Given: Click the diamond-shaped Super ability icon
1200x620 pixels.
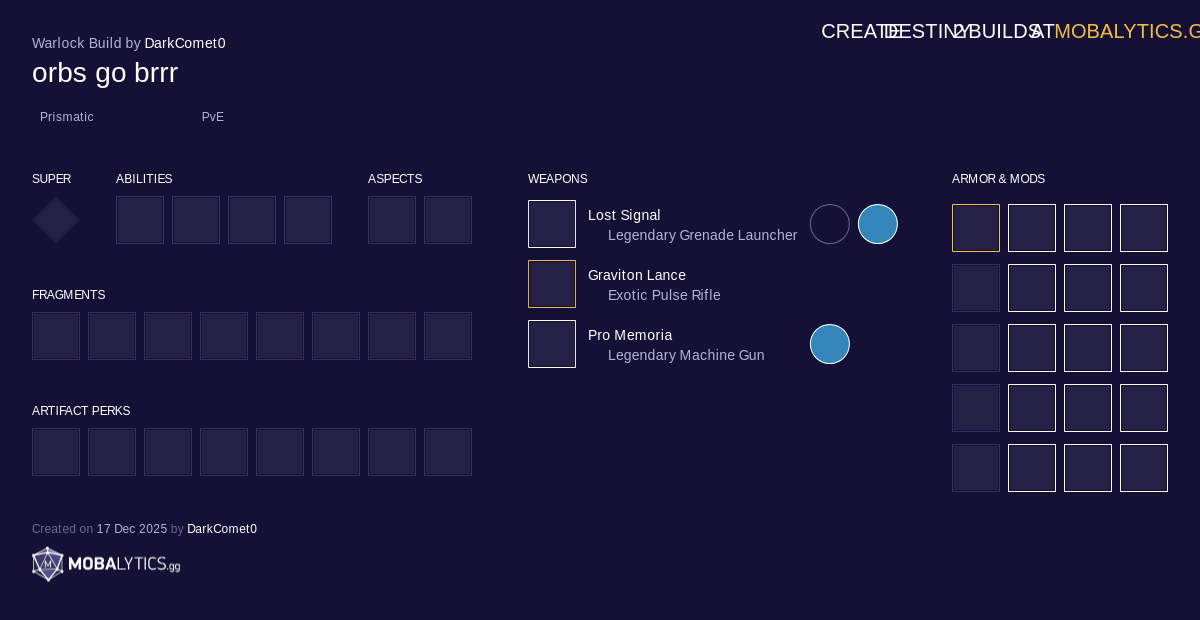Looking at the screenshot, I should point(56,220).
